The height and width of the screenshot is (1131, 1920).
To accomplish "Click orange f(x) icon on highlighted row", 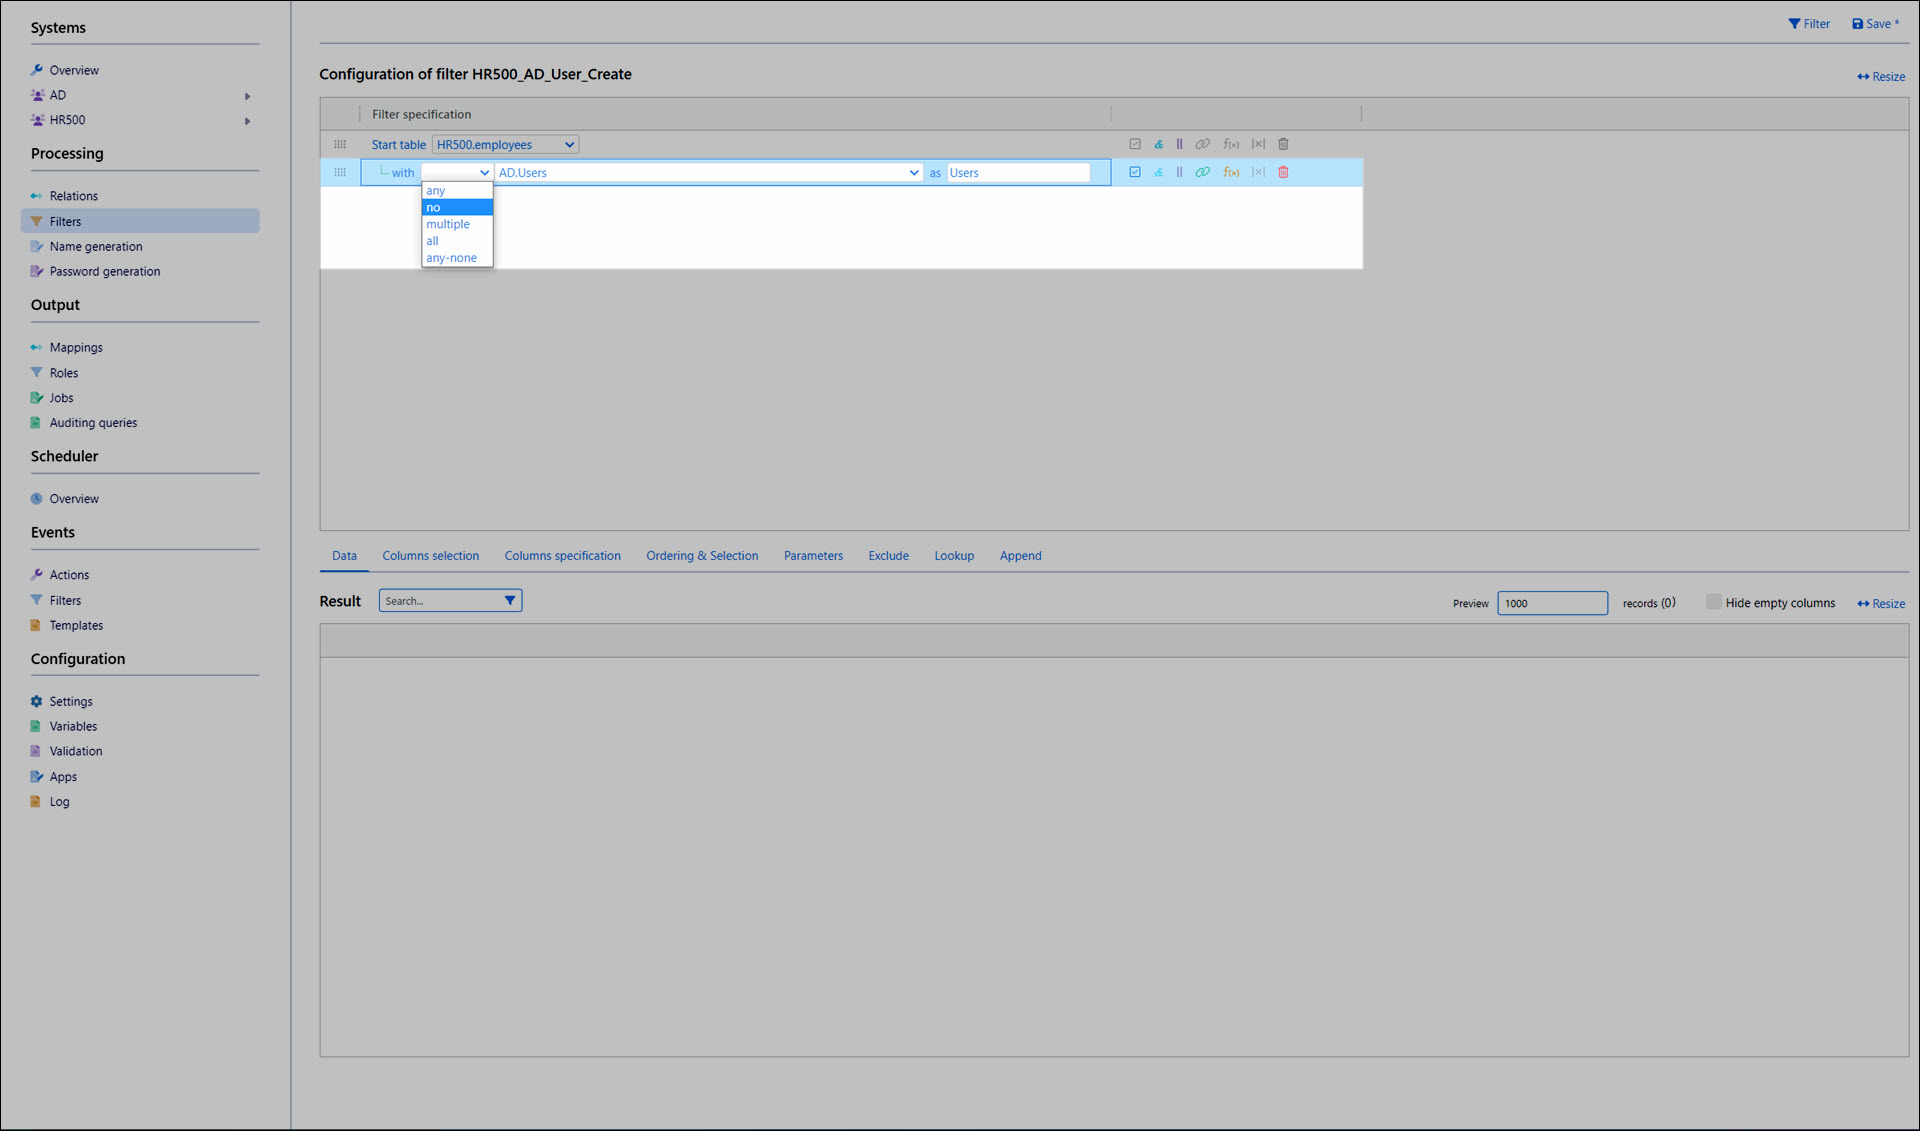I will click(1231, 172).
